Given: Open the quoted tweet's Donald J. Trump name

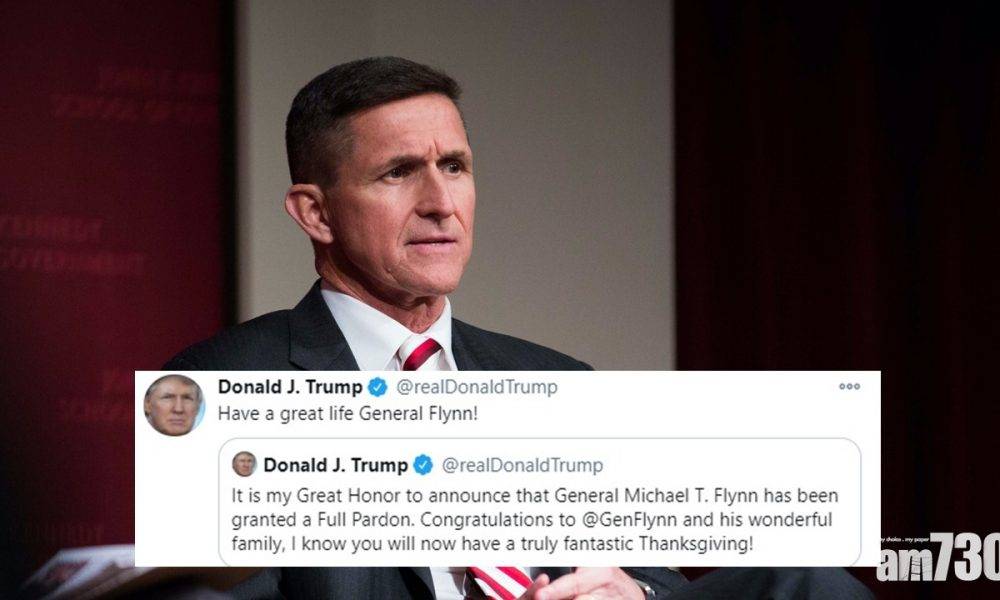Looking at the screenshot, I should pos(335,465).
